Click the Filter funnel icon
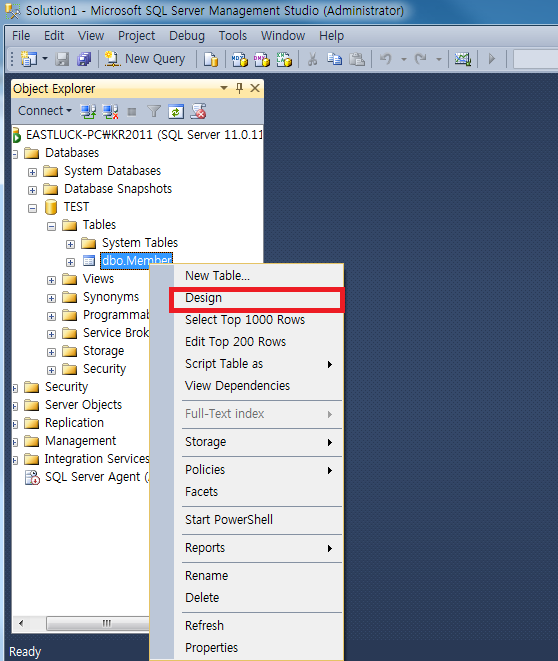Screen dimensions: 558x661 154,111
